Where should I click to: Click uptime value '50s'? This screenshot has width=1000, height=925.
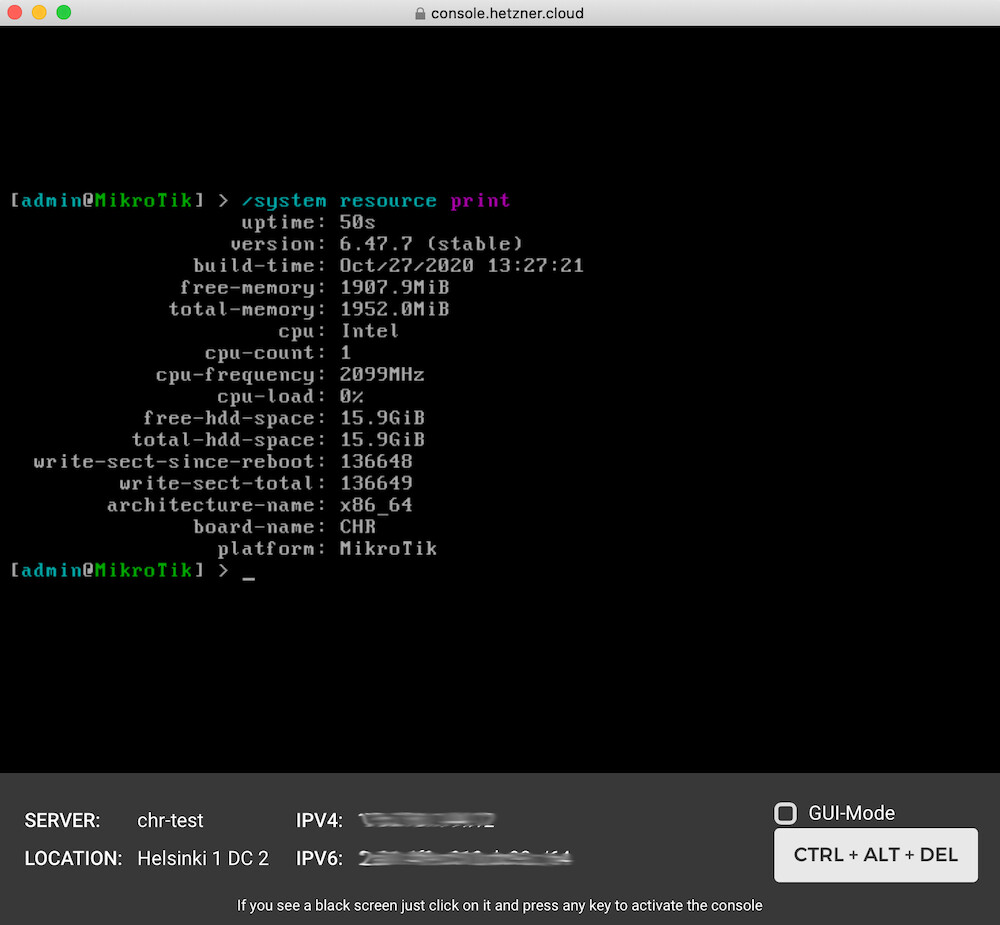(x=357, y=222)
